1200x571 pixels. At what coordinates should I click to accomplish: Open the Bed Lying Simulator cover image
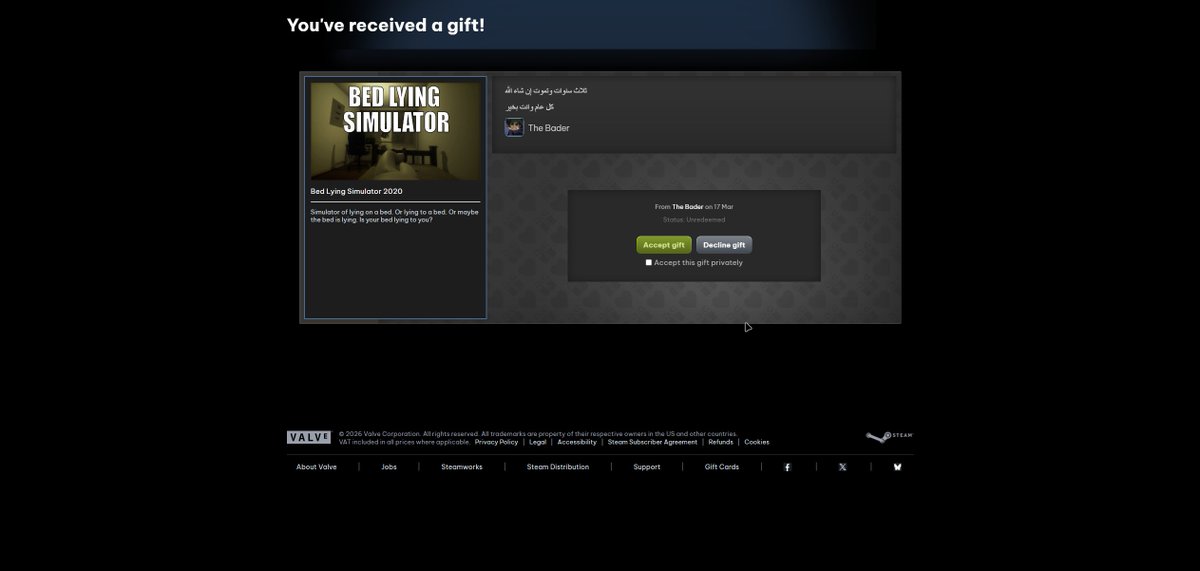396,131
